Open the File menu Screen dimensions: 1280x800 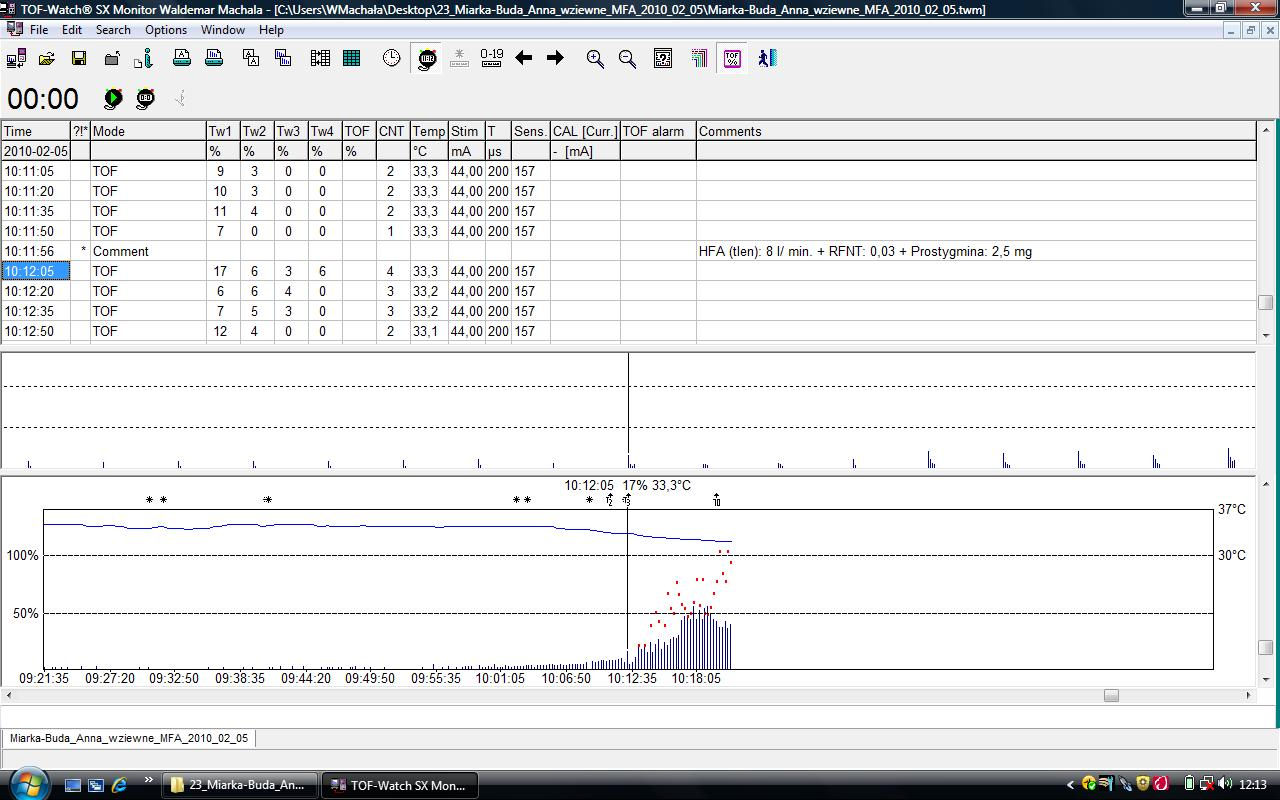[39, 30]
